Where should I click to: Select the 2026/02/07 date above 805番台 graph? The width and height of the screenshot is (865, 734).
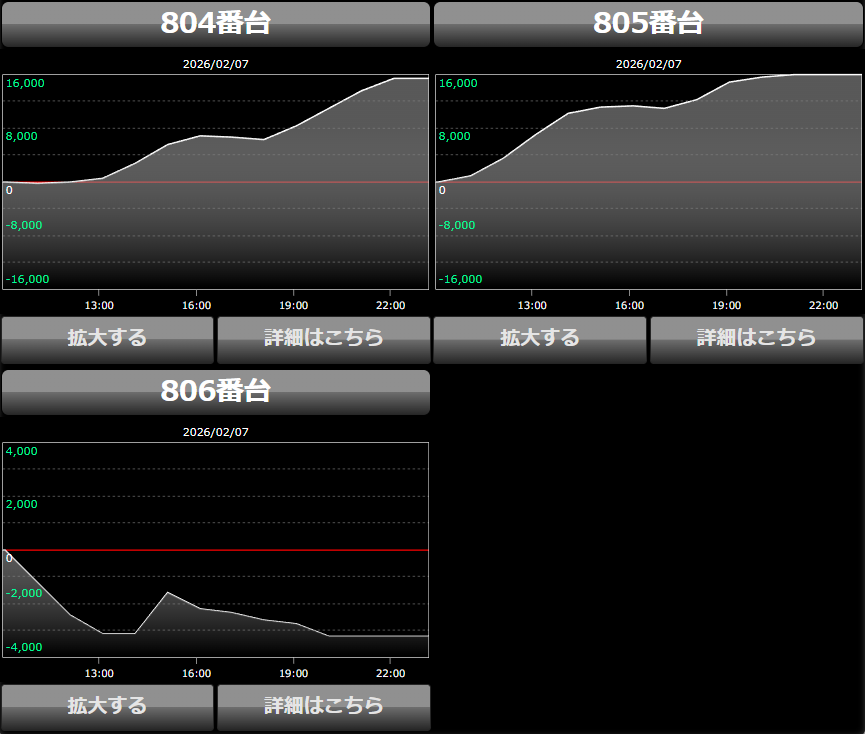[x=648, y=64]
